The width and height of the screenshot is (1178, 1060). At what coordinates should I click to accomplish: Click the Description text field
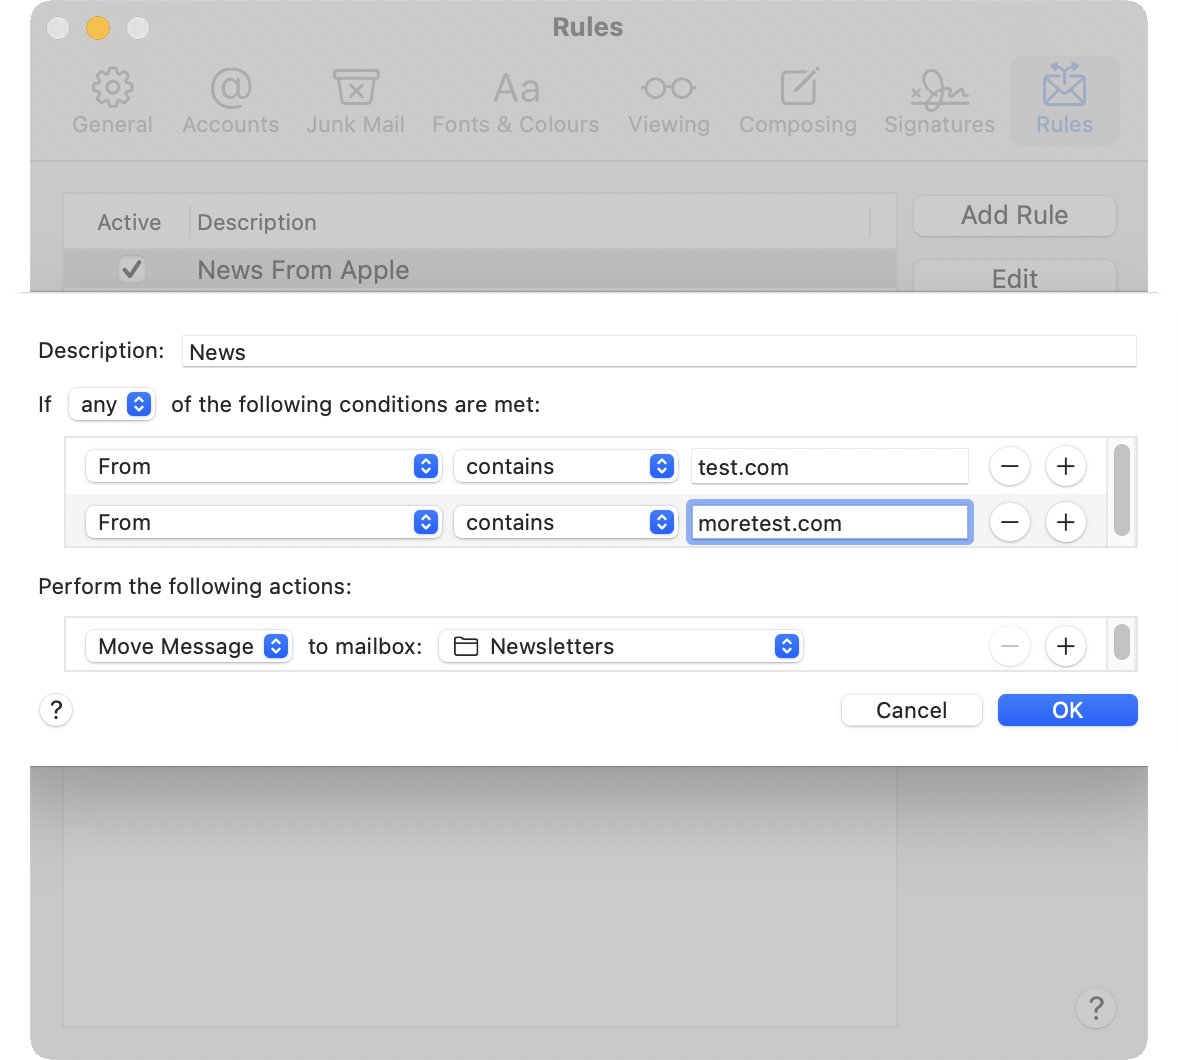pos(658,352)
